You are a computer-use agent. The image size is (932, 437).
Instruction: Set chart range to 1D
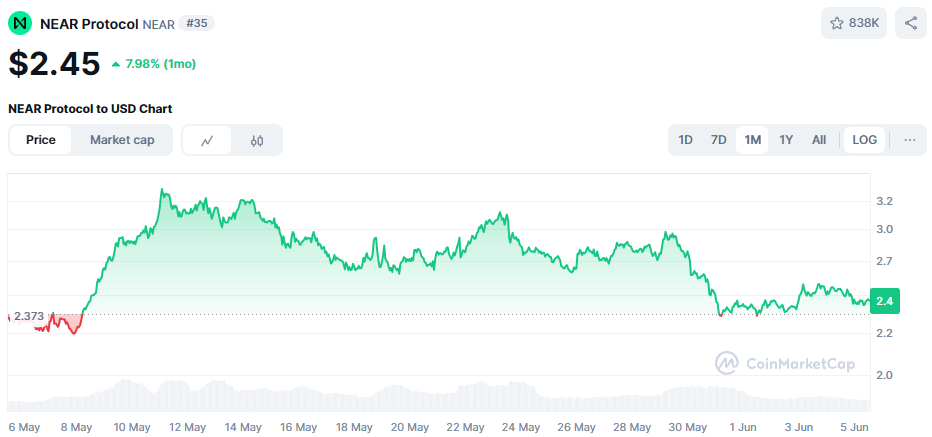(685, 140)
